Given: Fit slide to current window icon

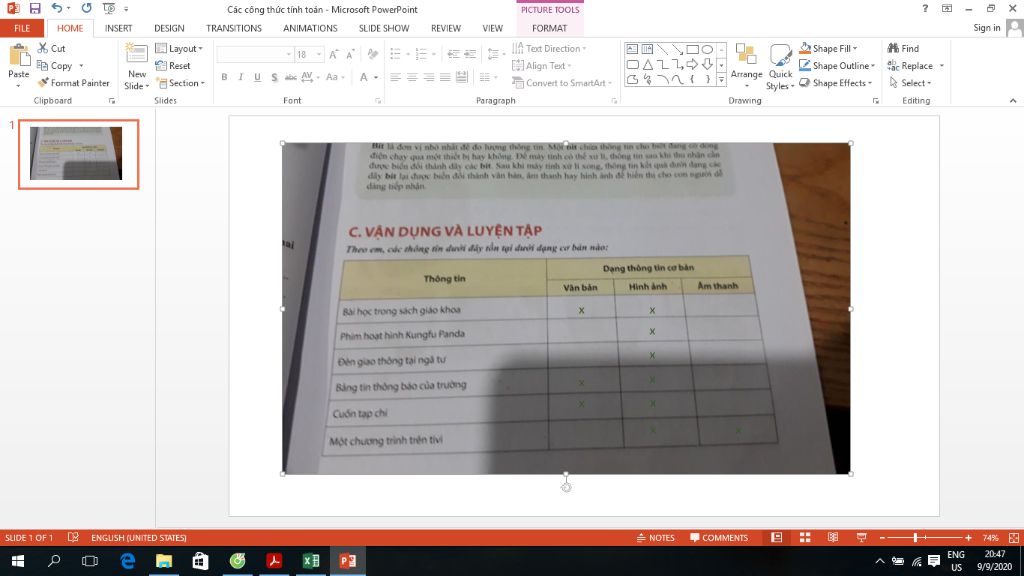Looking at the screenshot, I should click(x=1014, y=537).
